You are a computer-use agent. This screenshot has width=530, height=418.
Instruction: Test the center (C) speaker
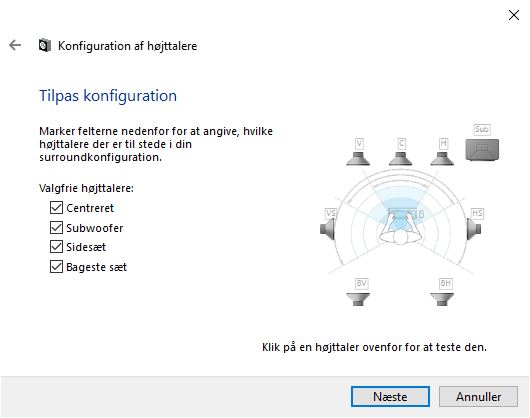pos(401,158)
